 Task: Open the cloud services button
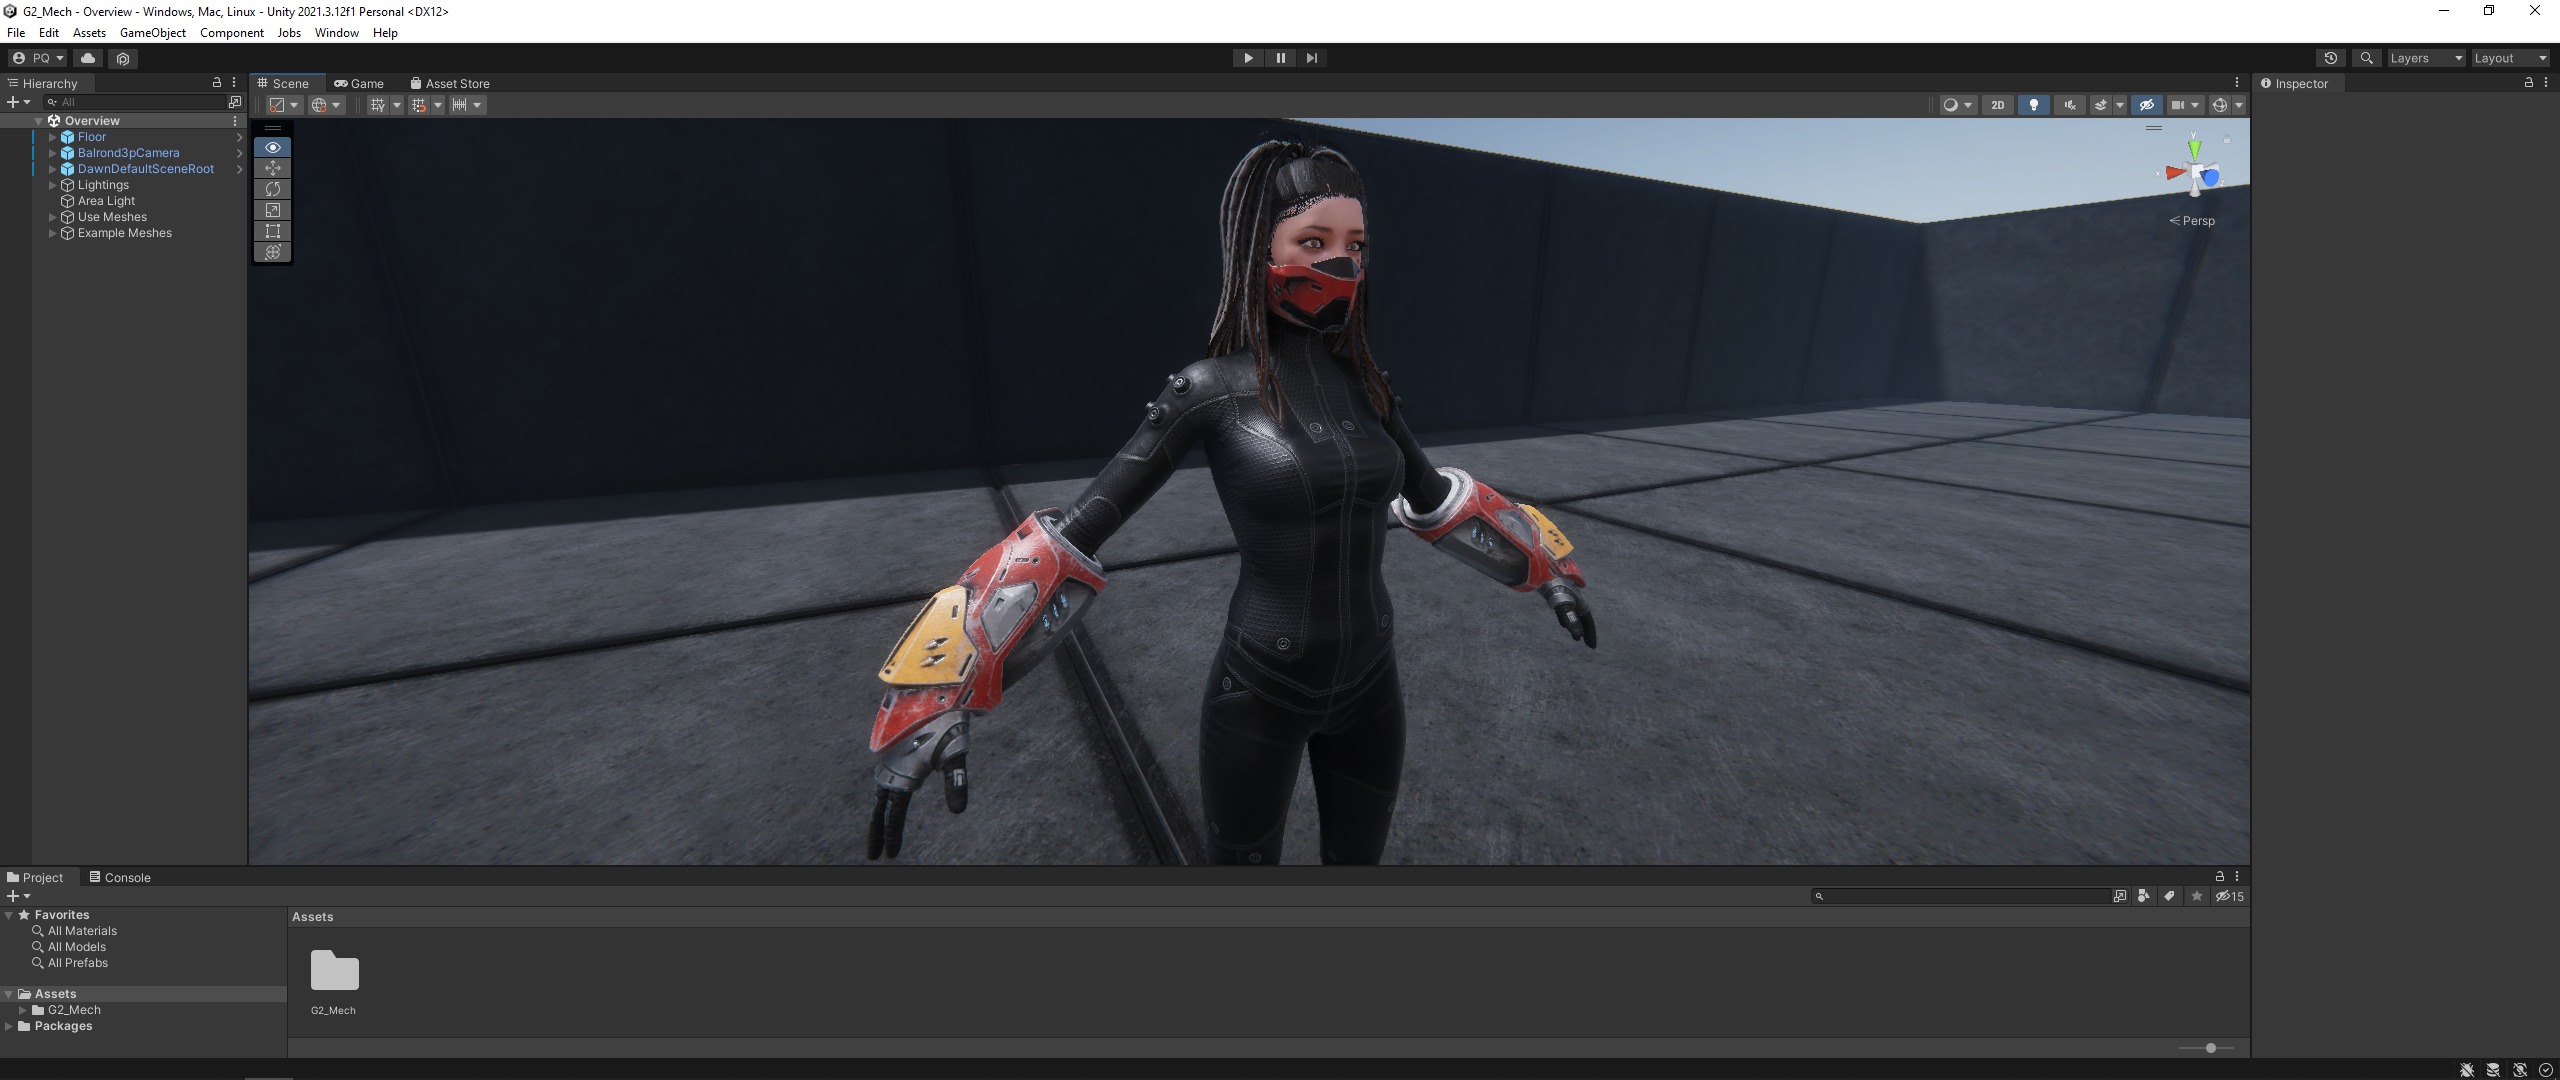[88, 58]
